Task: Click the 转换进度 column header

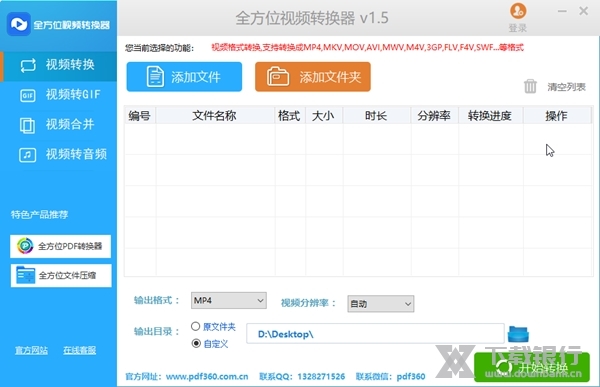Action: [490, 116]
